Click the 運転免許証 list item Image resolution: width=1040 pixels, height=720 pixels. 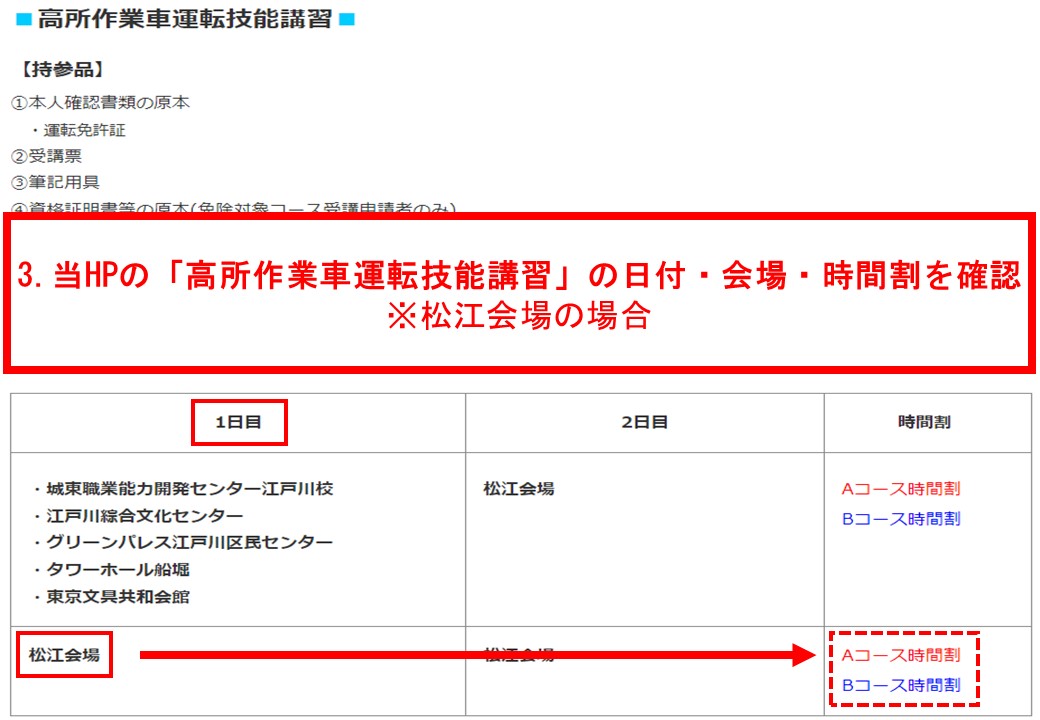(x=84, y=130)
